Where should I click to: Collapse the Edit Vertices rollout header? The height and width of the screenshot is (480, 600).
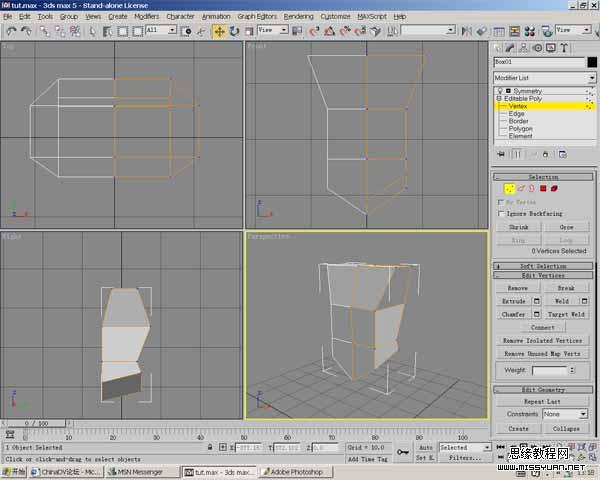point(543,276)
